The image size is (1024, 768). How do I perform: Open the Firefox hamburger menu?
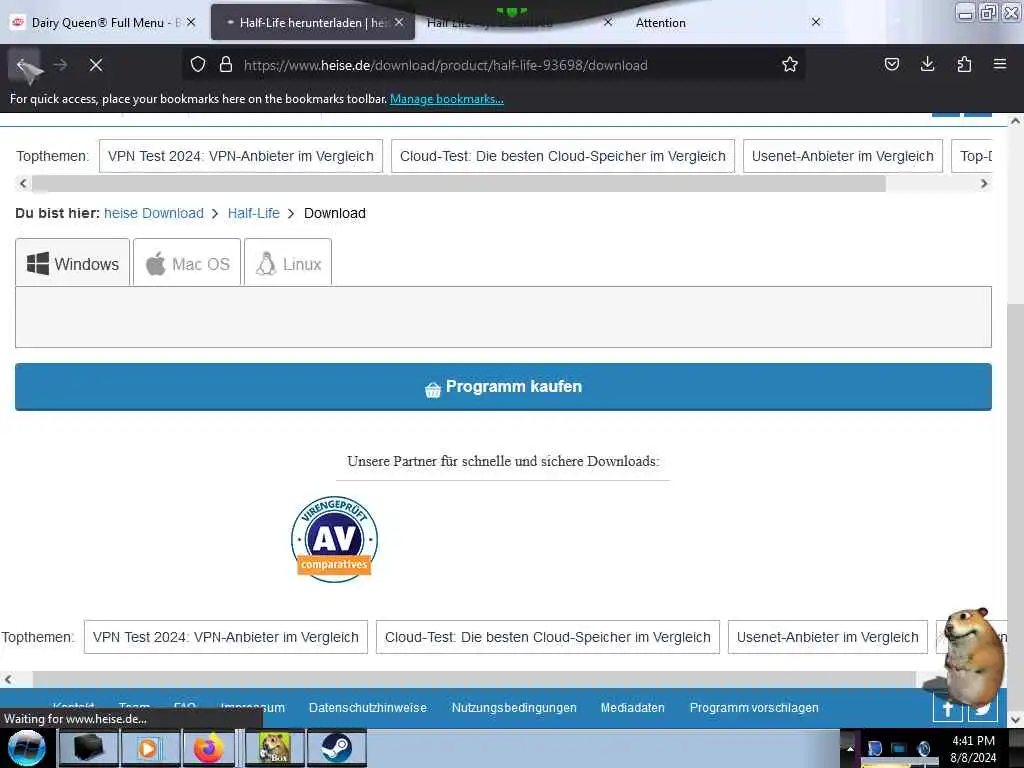pyautogui.click(x=1000, y=64)
